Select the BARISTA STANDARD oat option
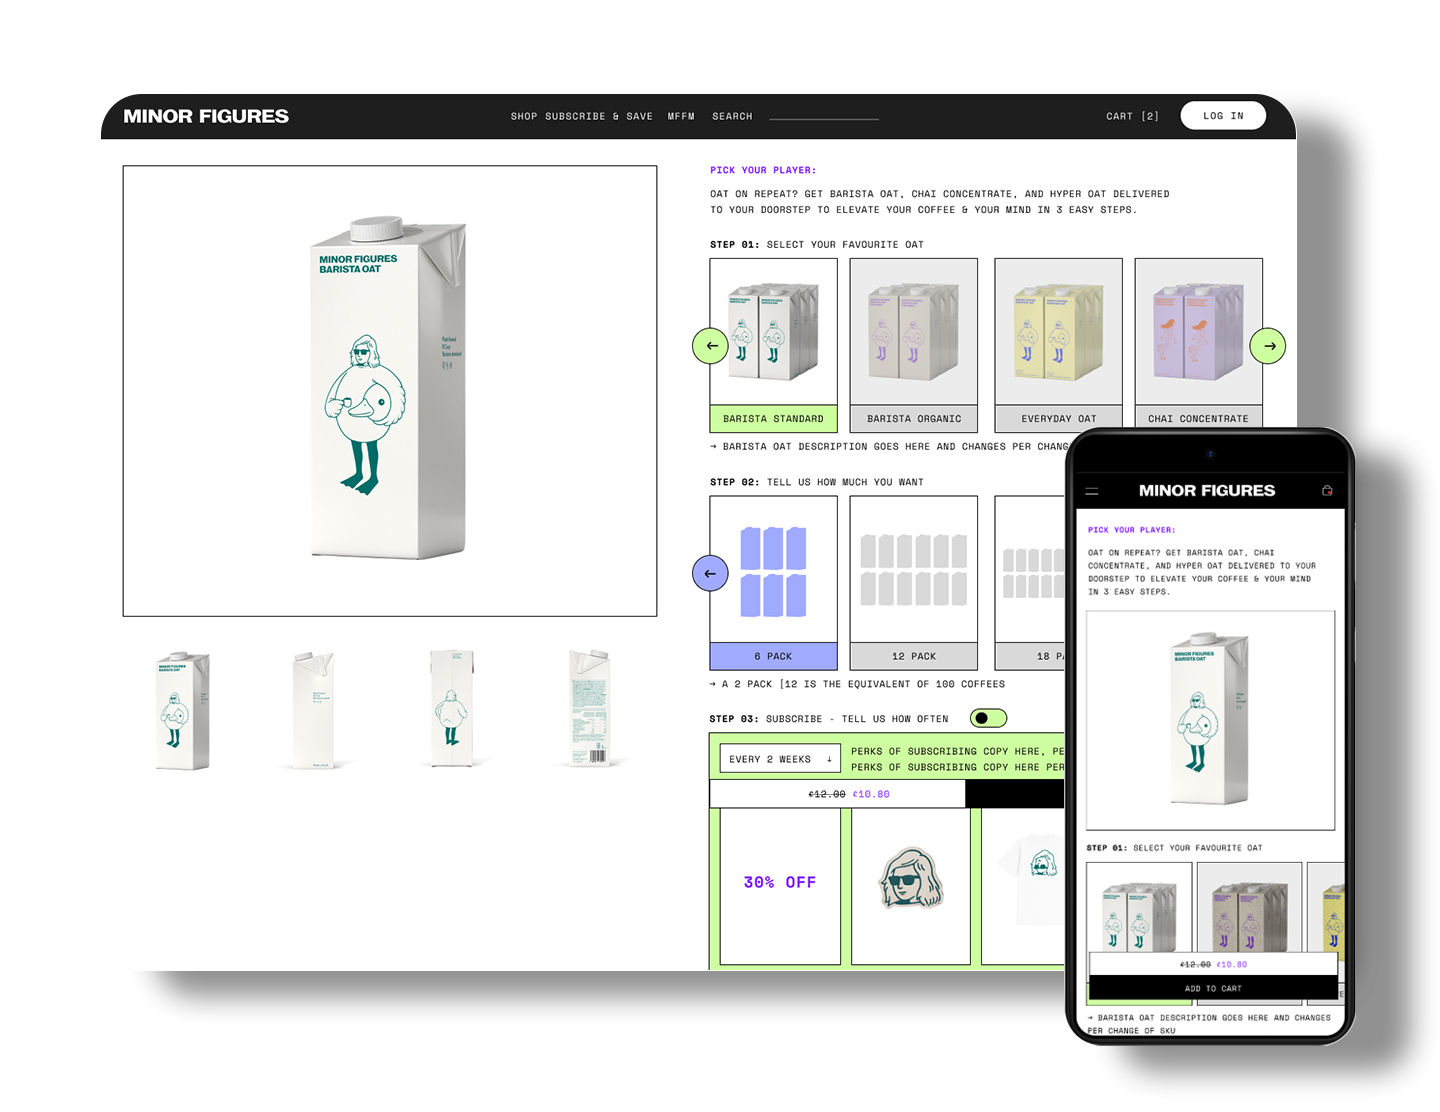Screen dimensions: 1440x1112 [773, 418]
